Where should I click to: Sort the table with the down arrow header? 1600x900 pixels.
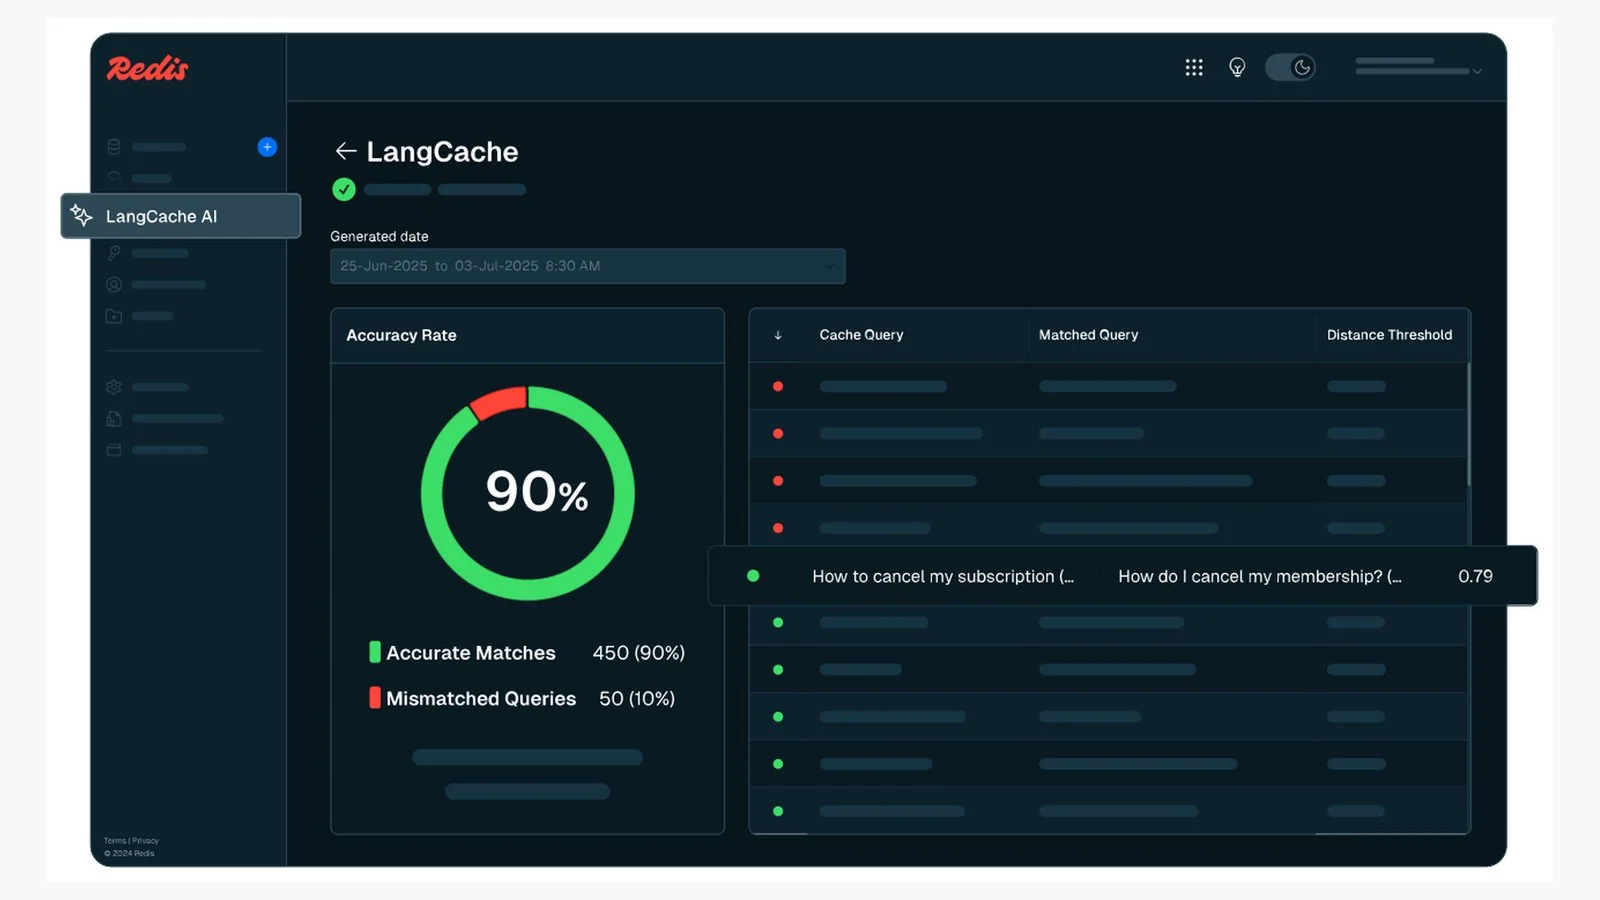tap(778, 335)
